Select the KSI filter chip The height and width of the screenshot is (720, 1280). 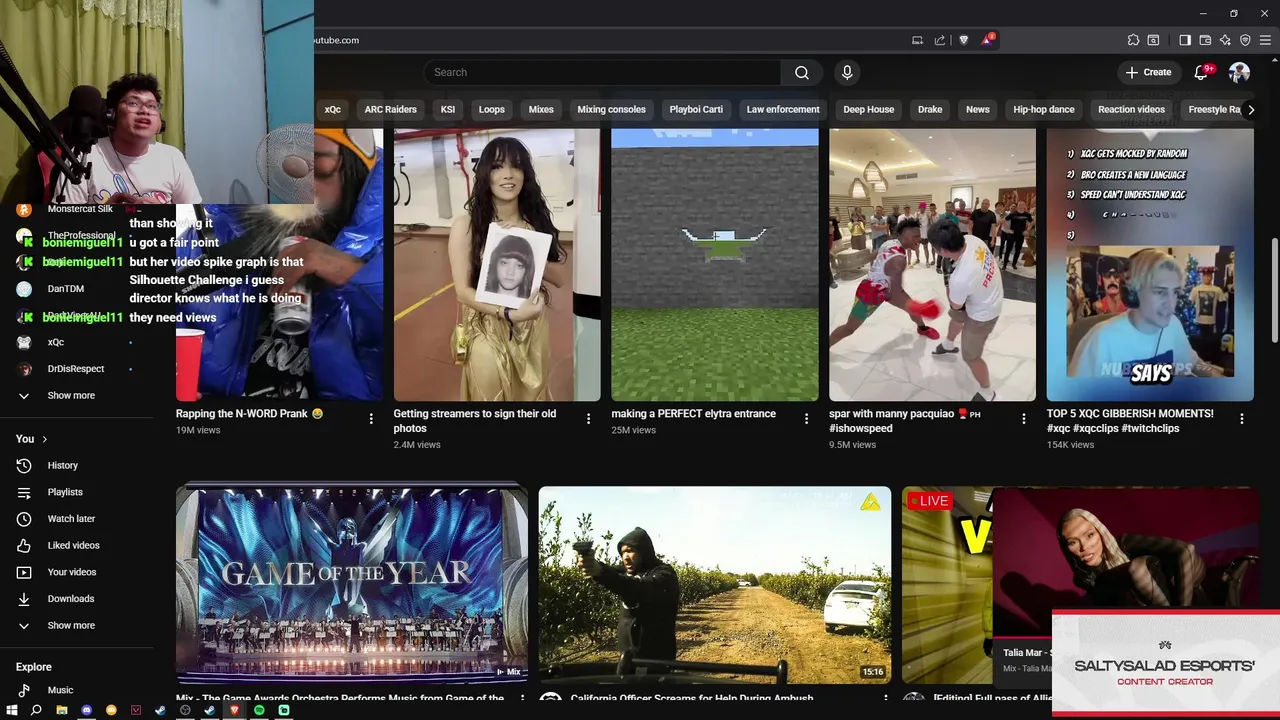coord(448,109)
